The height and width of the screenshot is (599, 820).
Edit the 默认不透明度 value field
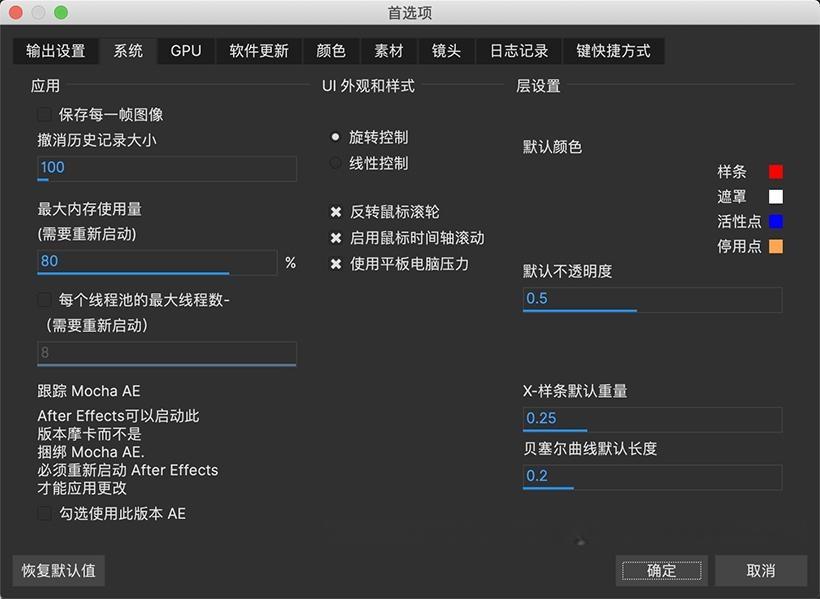651,298
